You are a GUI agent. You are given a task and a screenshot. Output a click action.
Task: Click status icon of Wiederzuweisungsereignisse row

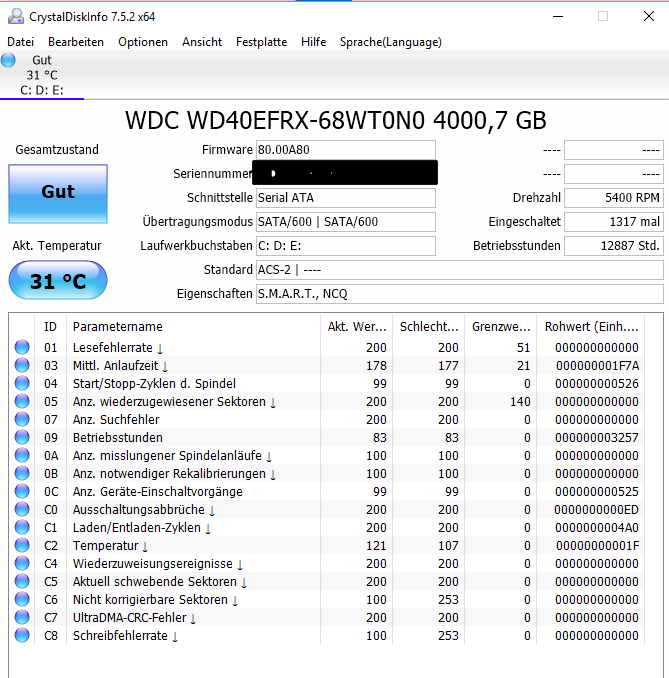[22, 563]
